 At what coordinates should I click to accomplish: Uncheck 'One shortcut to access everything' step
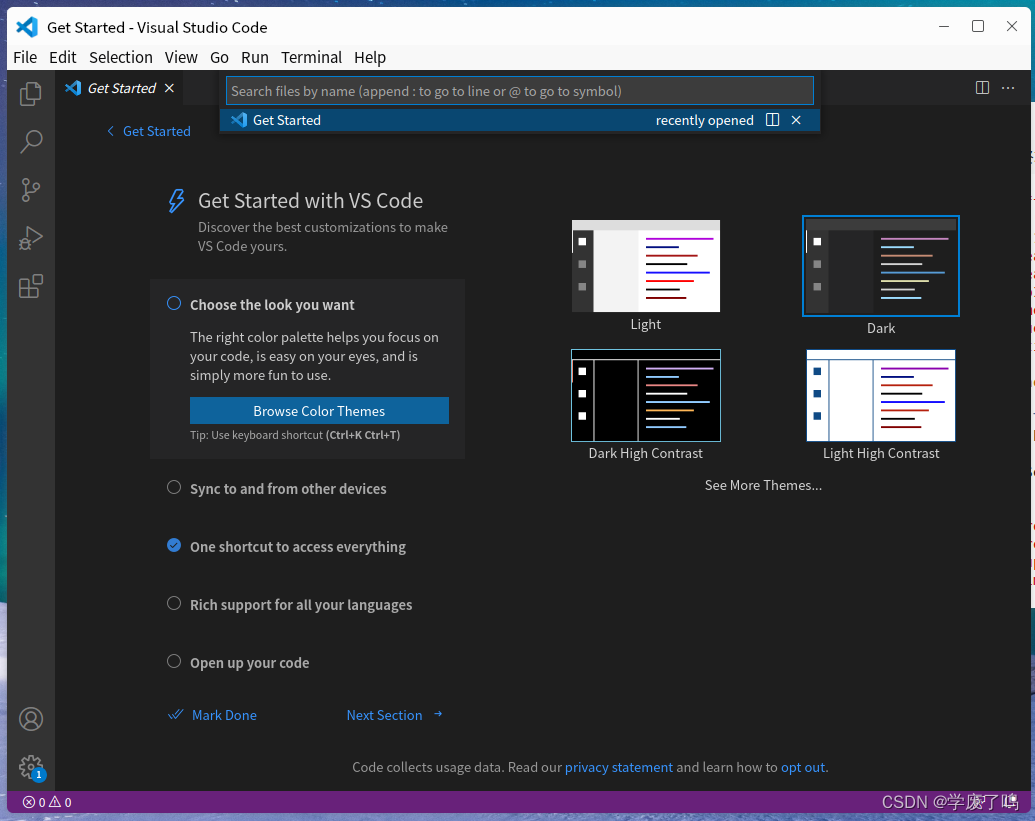point(174,545)
